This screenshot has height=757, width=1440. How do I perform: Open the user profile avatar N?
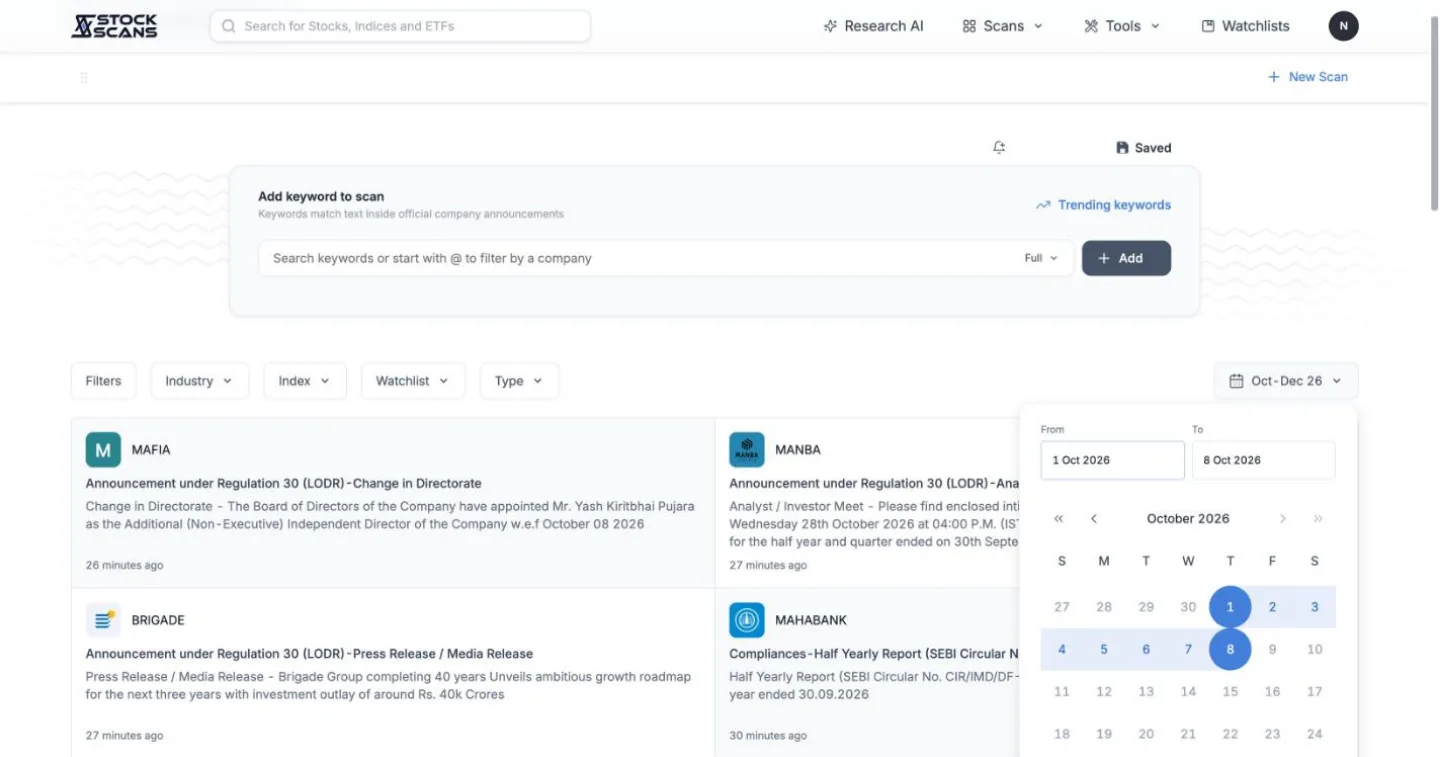pos(1343,26)
